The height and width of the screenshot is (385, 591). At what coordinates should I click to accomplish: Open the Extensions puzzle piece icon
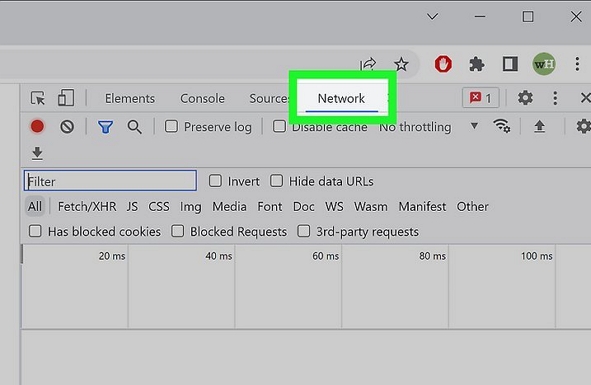pos(476,64)
